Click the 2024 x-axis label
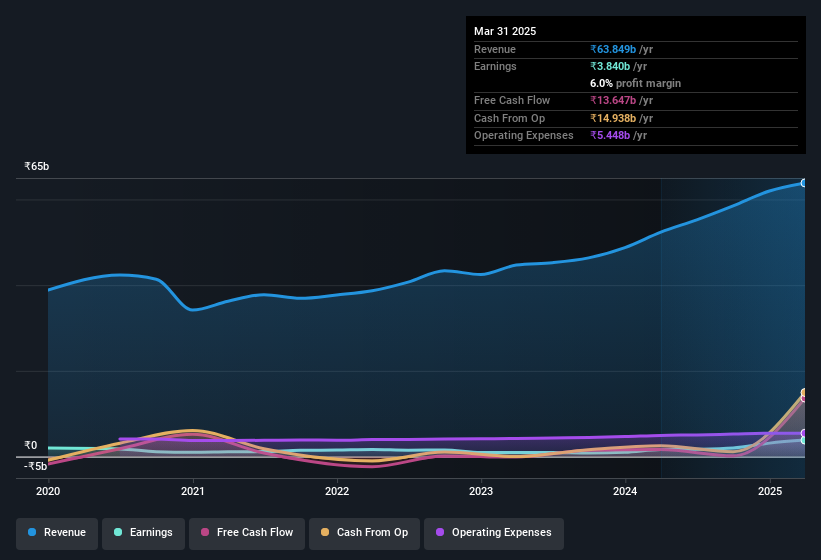This screenshot has height=560, width=821. click(625, 491)
